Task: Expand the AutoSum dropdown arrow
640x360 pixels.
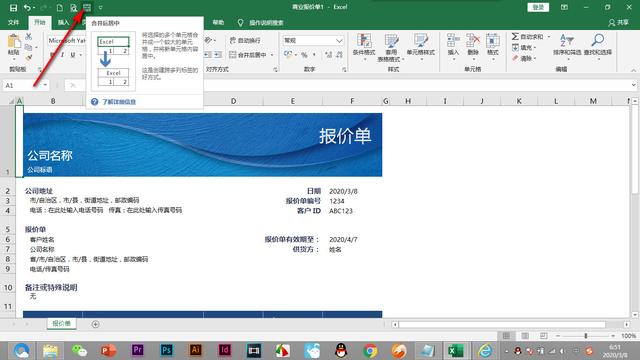Action: (x=549, y=36)
